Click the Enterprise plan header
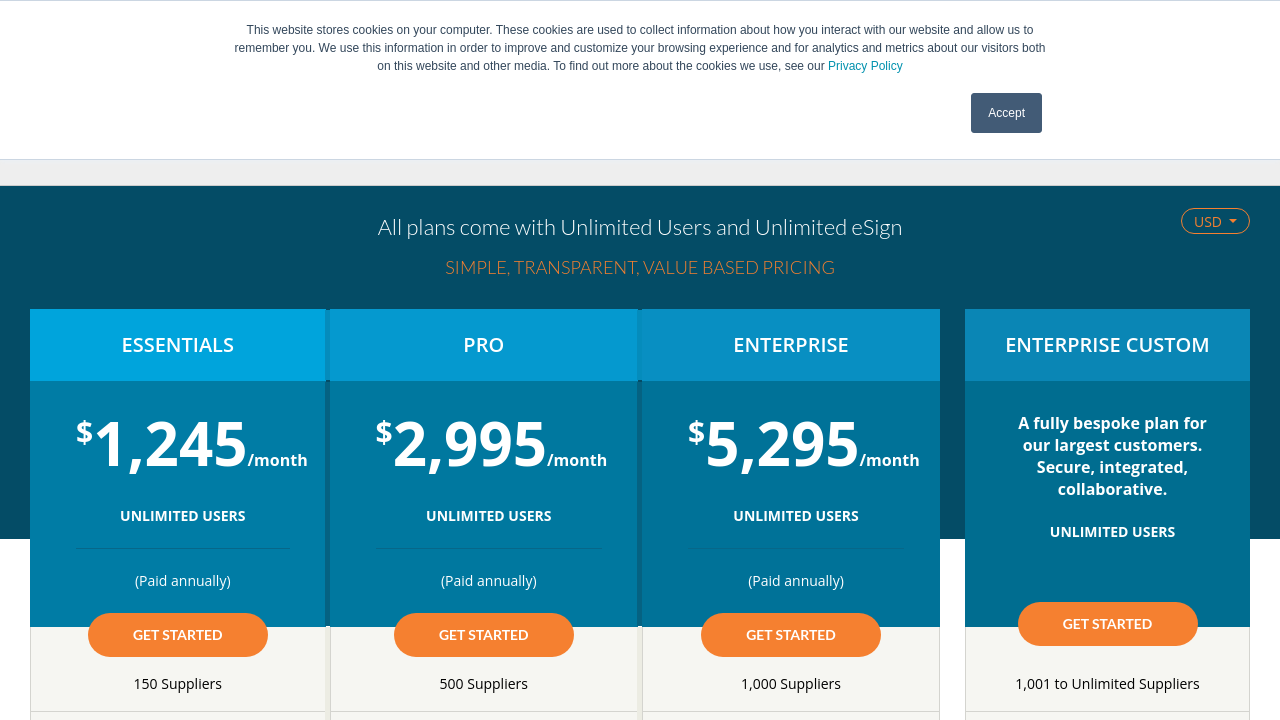Image resolution: width=1280 pixels, height=720 pixels. tap(791, 345)
